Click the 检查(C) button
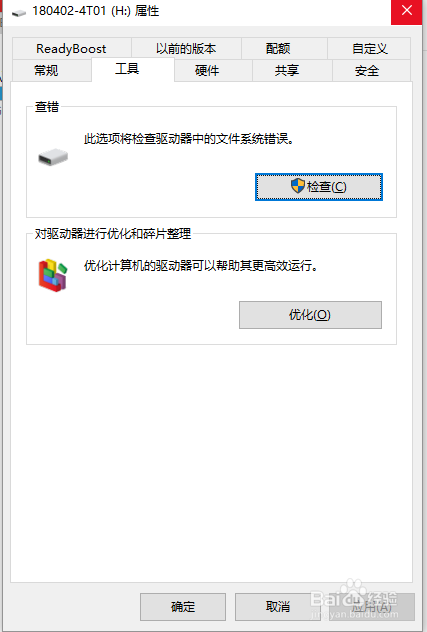Screen dimensions: 427x632 coord(319,187)
